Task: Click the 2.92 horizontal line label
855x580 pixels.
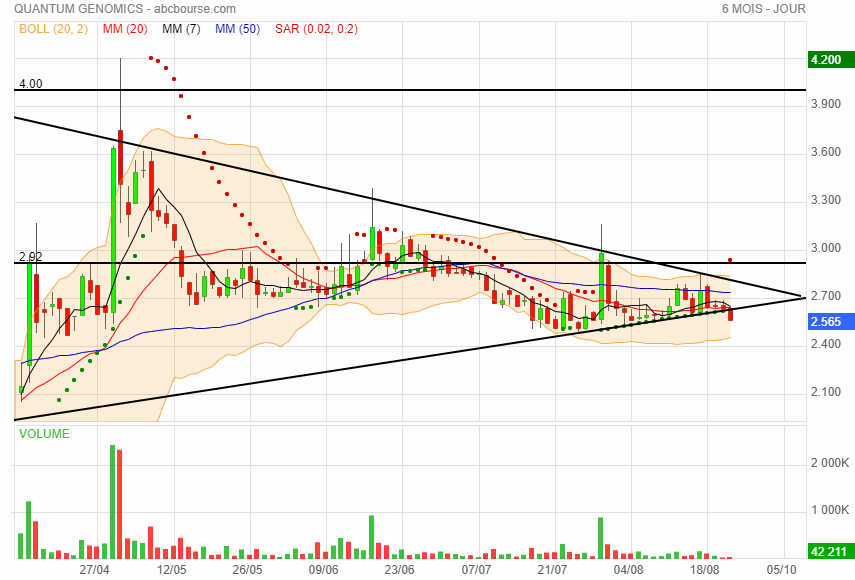Action: pyautogui.click(x=31, y=257)
